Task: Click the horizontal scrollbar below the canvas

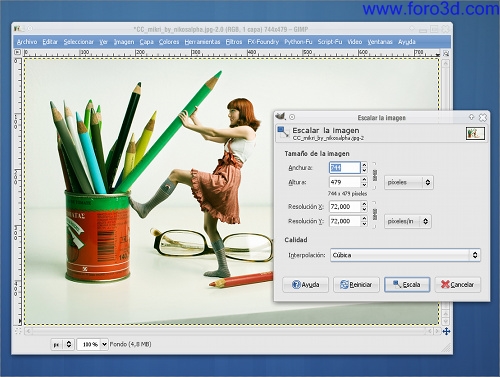Action: click(x=229, y=331)
